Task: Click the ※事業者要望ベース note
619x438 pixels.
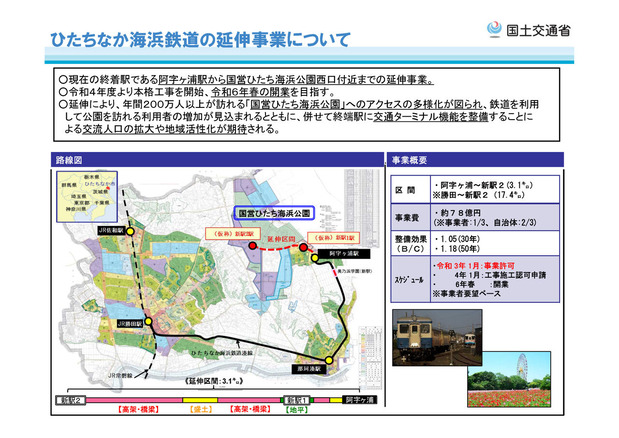Action: coord(467,294)
